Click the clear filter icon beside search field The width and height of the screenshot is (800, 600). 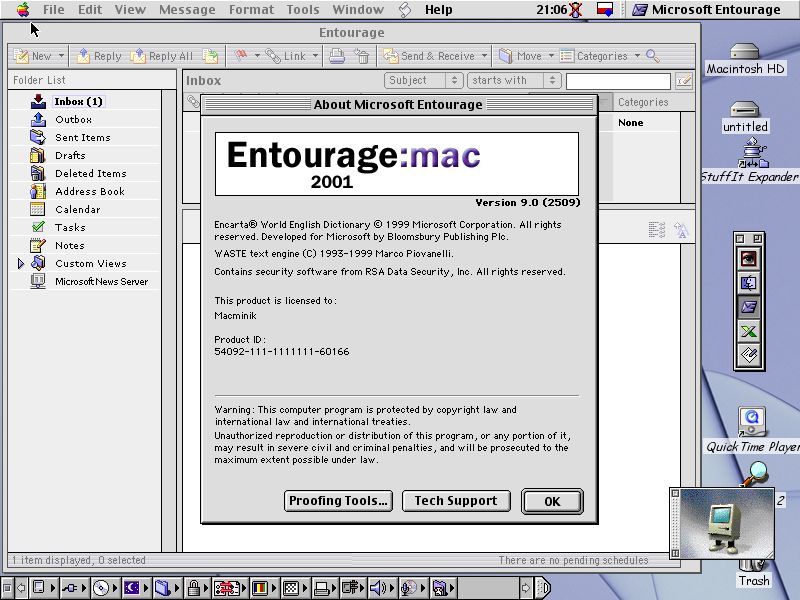[x=684, y=81]
